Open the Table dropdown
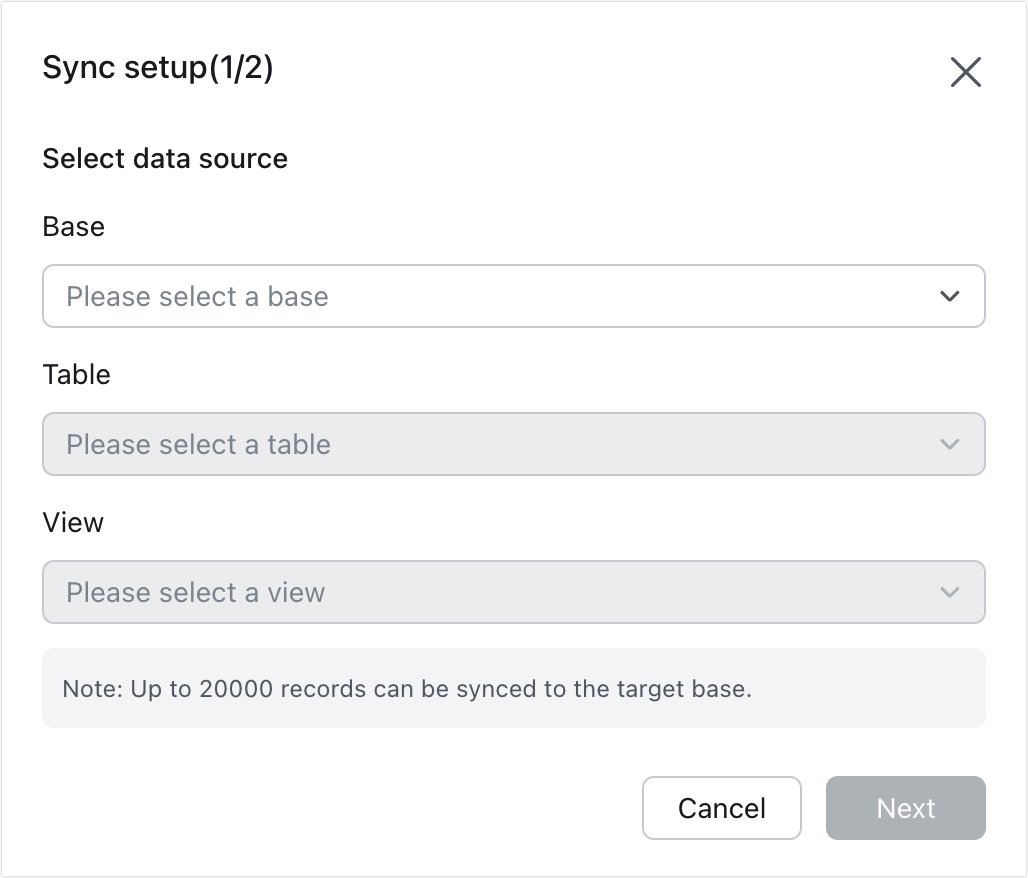The height and width of the screenshot is (878, 1028). coord(513,444)
